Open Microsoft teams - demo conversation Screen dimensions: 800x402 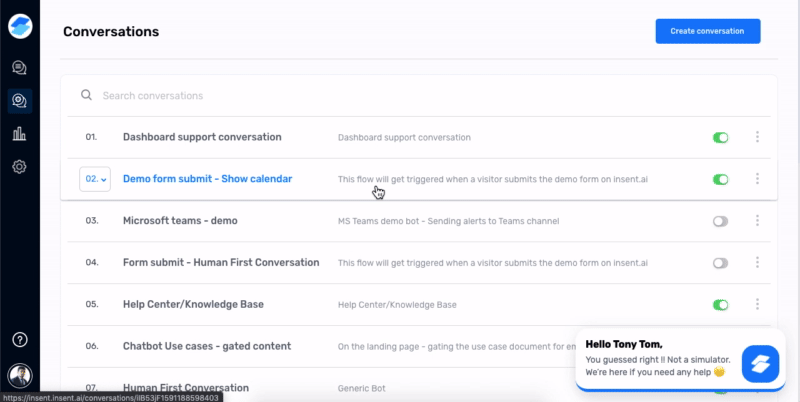point(180,221)
